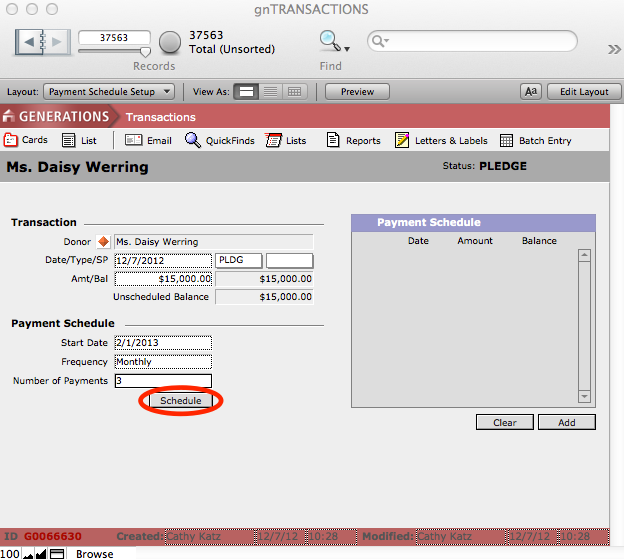Open the Payment Schedule Setup layout dropdown
The image size is (624, 559).
pyautogui.click(x=110, y=91)
